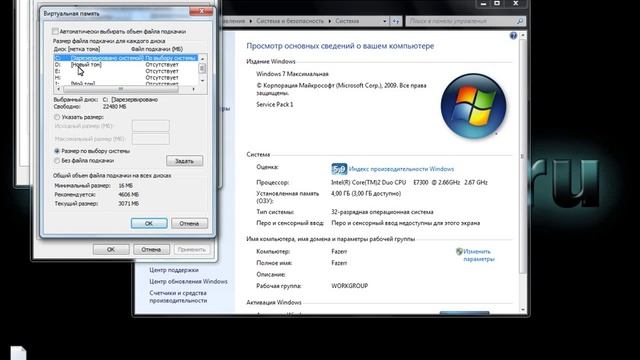Screen dimensions: 640x360
Task: Open Центр поддержки link
Action: (x=174, y=270)
